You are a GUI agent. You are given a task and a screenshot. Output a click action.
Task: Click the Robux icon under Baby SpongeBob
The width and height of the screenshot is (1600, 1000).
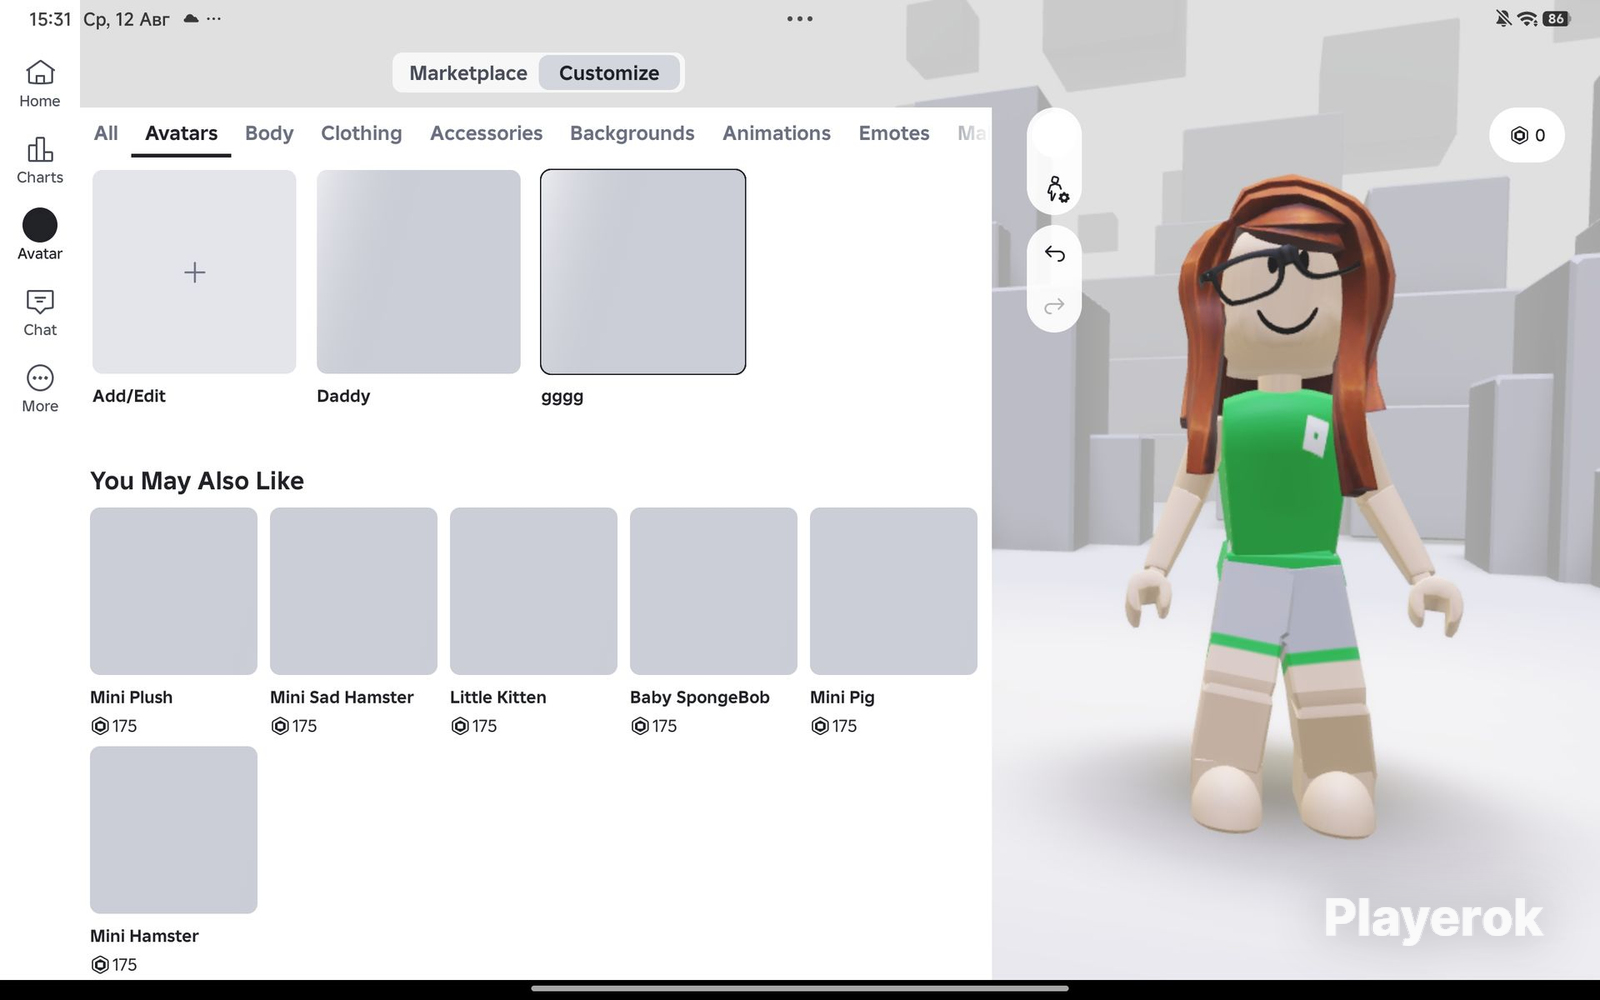pos(640,726)
